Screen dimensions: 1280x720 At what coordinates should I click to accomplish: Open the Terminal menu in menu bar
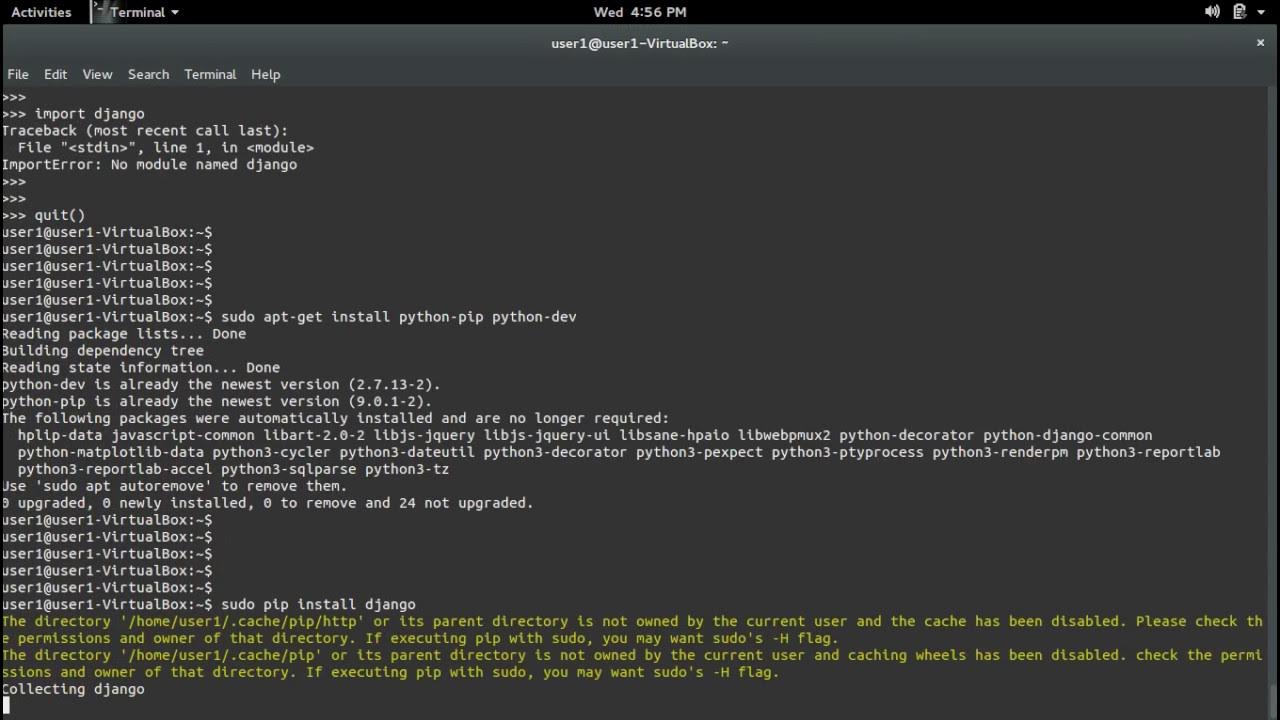210,74
